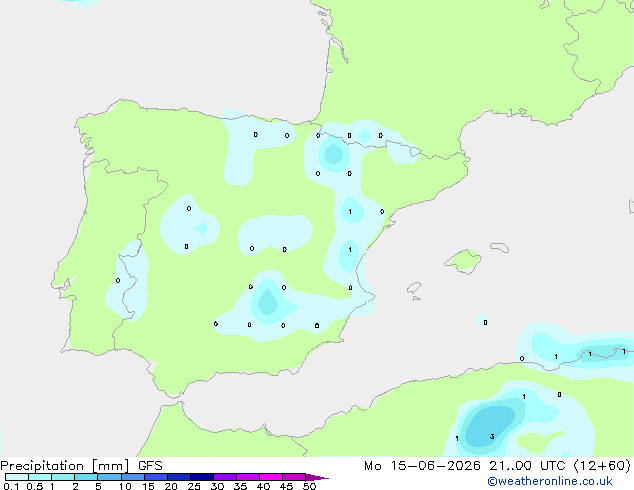Click the 20–25 mm legend color swatch

click(x=179, y=477)
